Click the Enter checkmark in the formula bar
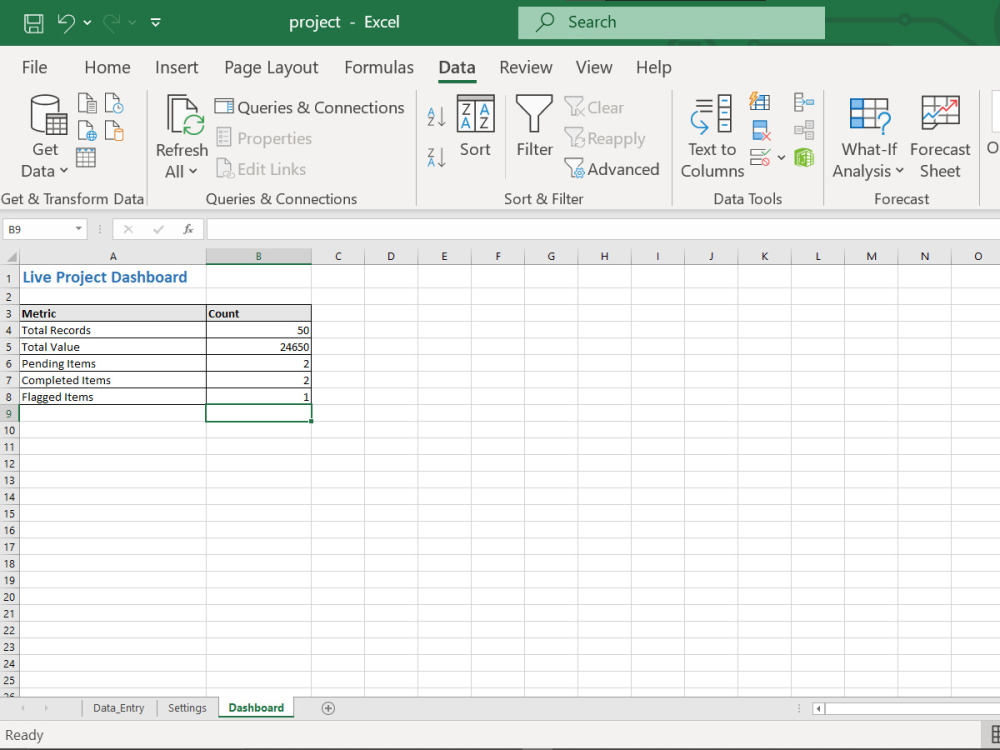The height and width of the screenshot is (750, 1000). pos(158,229)
